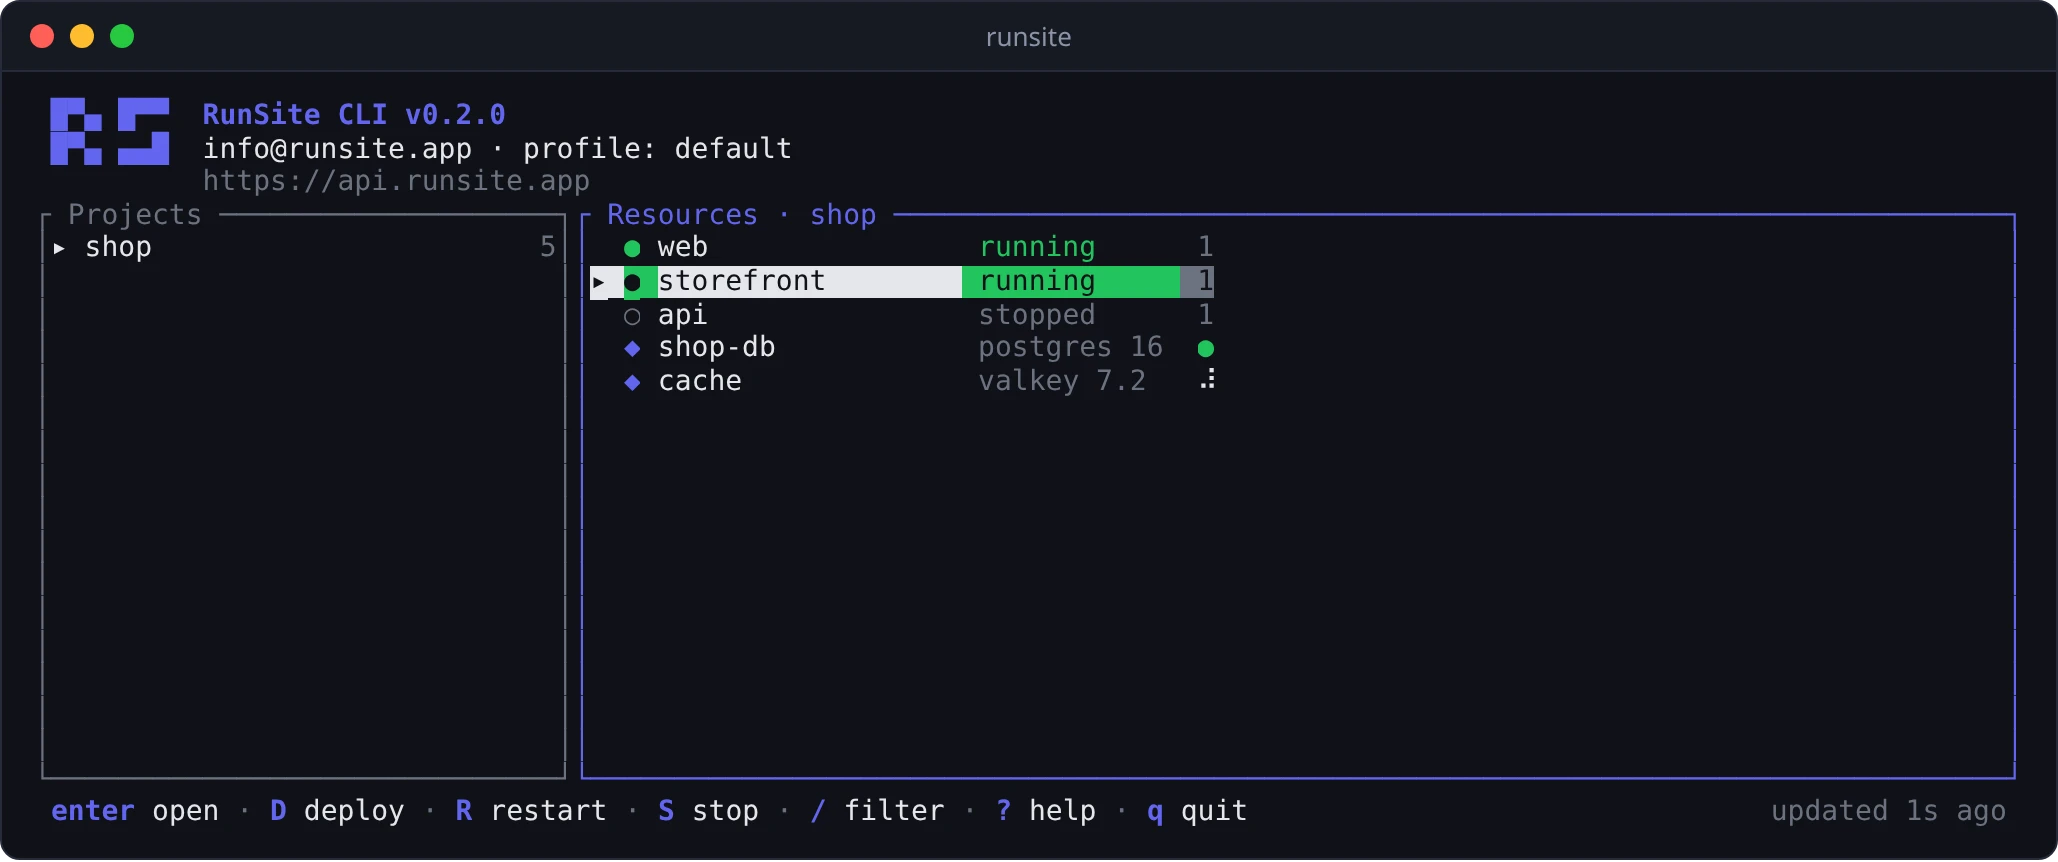This screenshot has height=862, width=2058.
Task: Click the R restart shortcut
Action: [x=531, y=810]
